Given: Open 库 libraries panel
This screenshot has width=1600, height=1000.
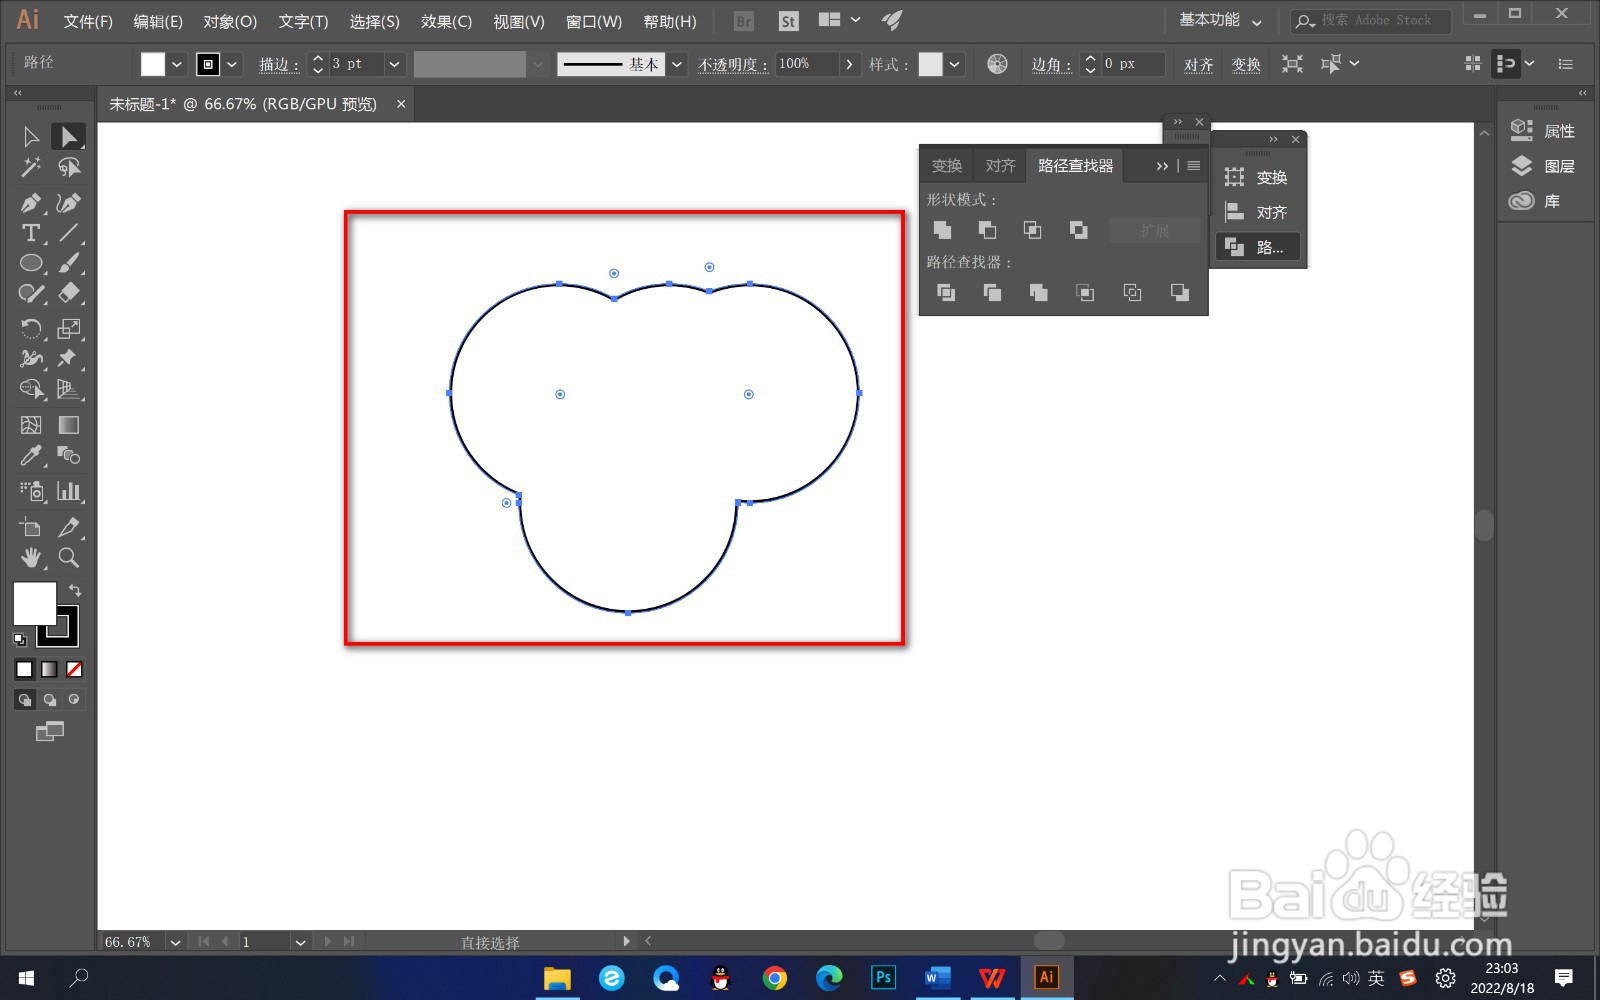Looking at the screenshot, I should pyautogui.click(x=1535, y=201).
